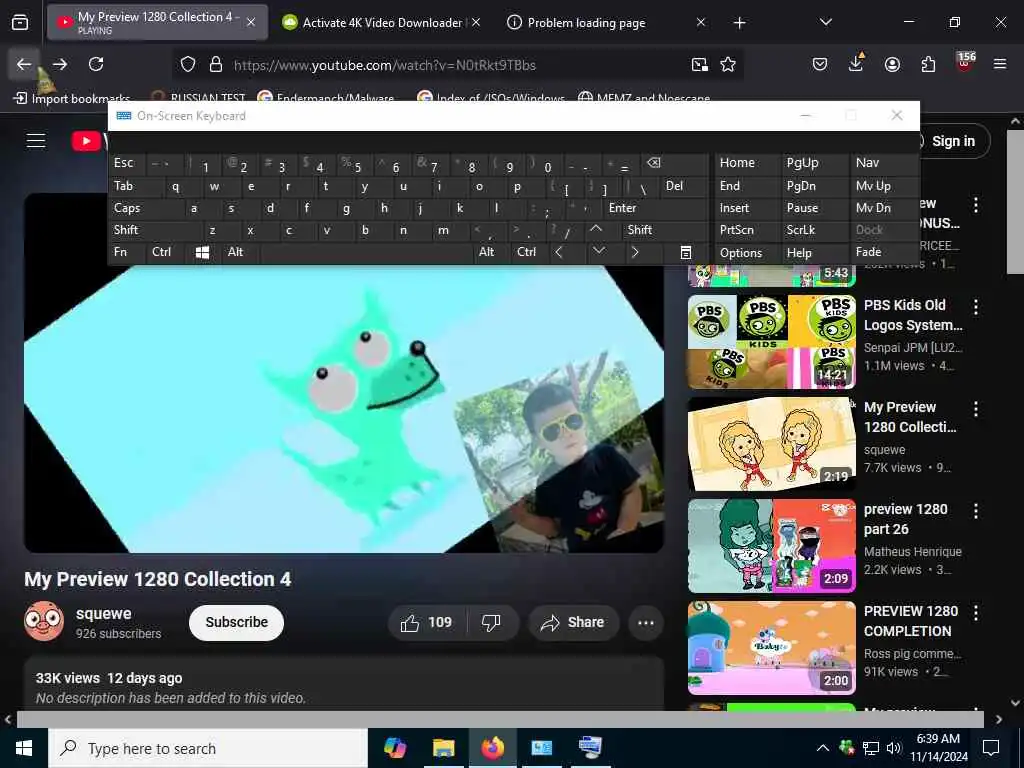Click up arrow key on On-Screen Keyboard
Viewport: 1024px width, 768px height.
pyautogui.click(x=596, y=229)
